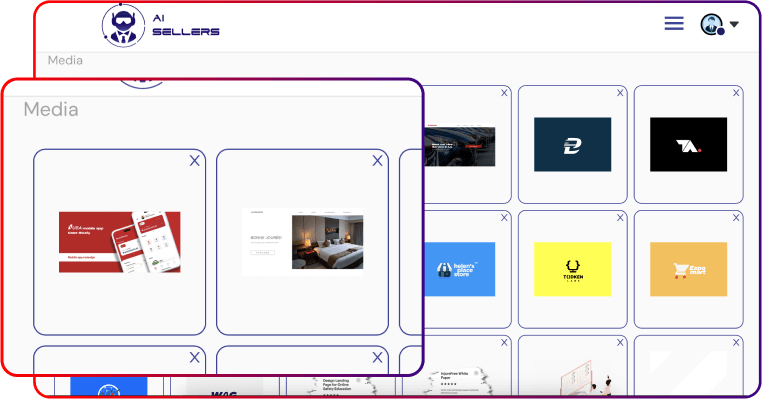Open the orange Expo Mart logo thumbnail
Image resolution: width=762 pixels, height=399 pixels.
[689, 269]
